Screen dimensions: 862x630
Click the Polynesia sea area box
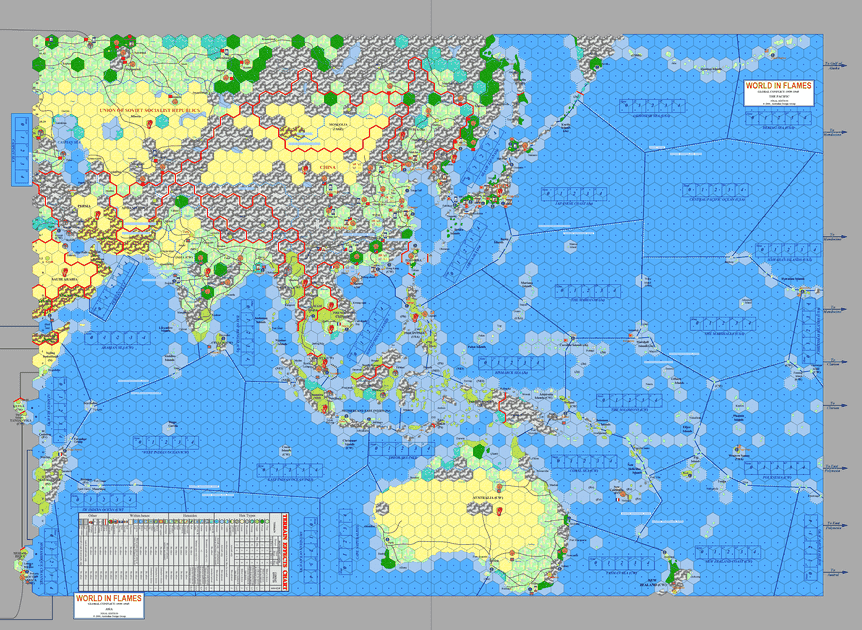777,468
